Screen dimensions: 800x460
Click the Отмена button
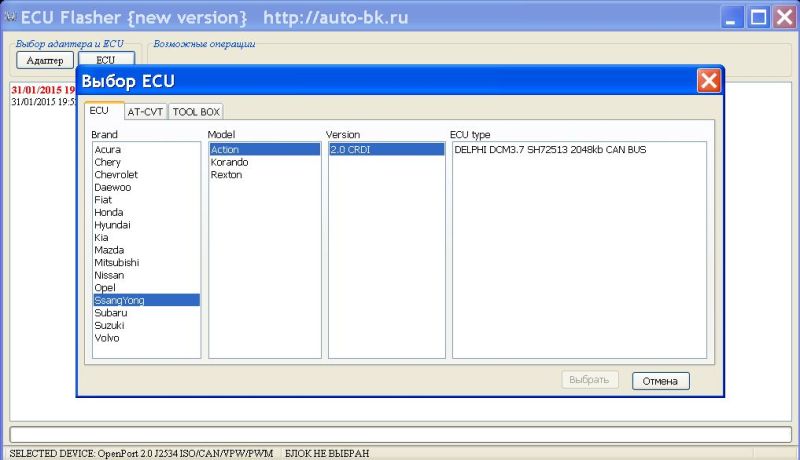(x=660, y=381)
